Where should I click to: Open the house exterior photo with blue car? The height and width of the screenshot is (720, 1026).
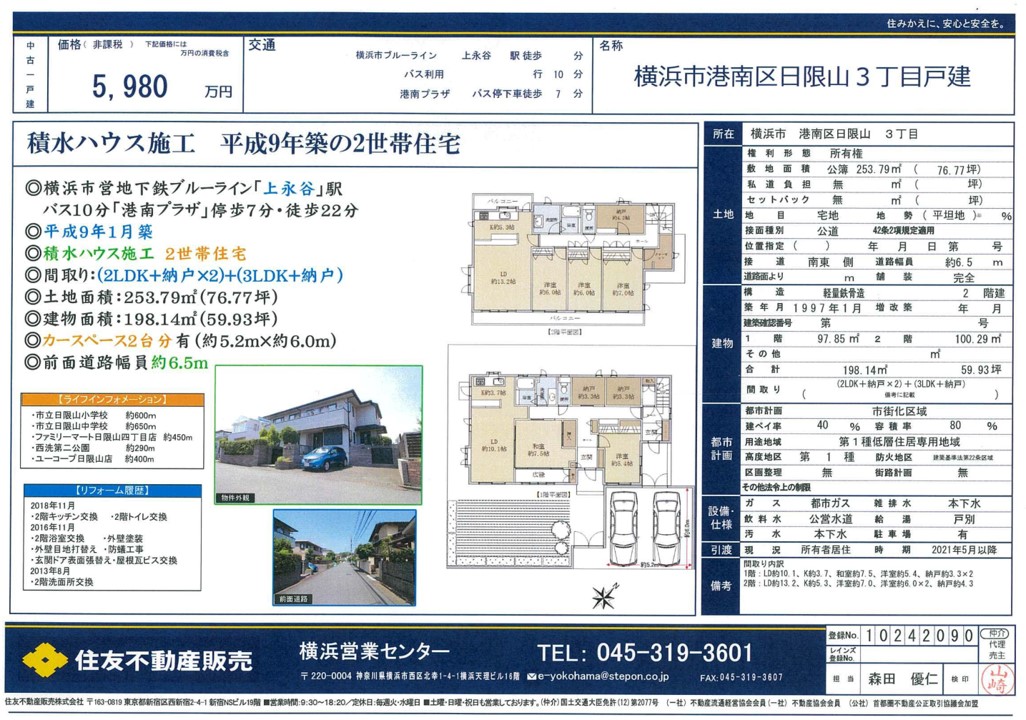click(317, 435)
